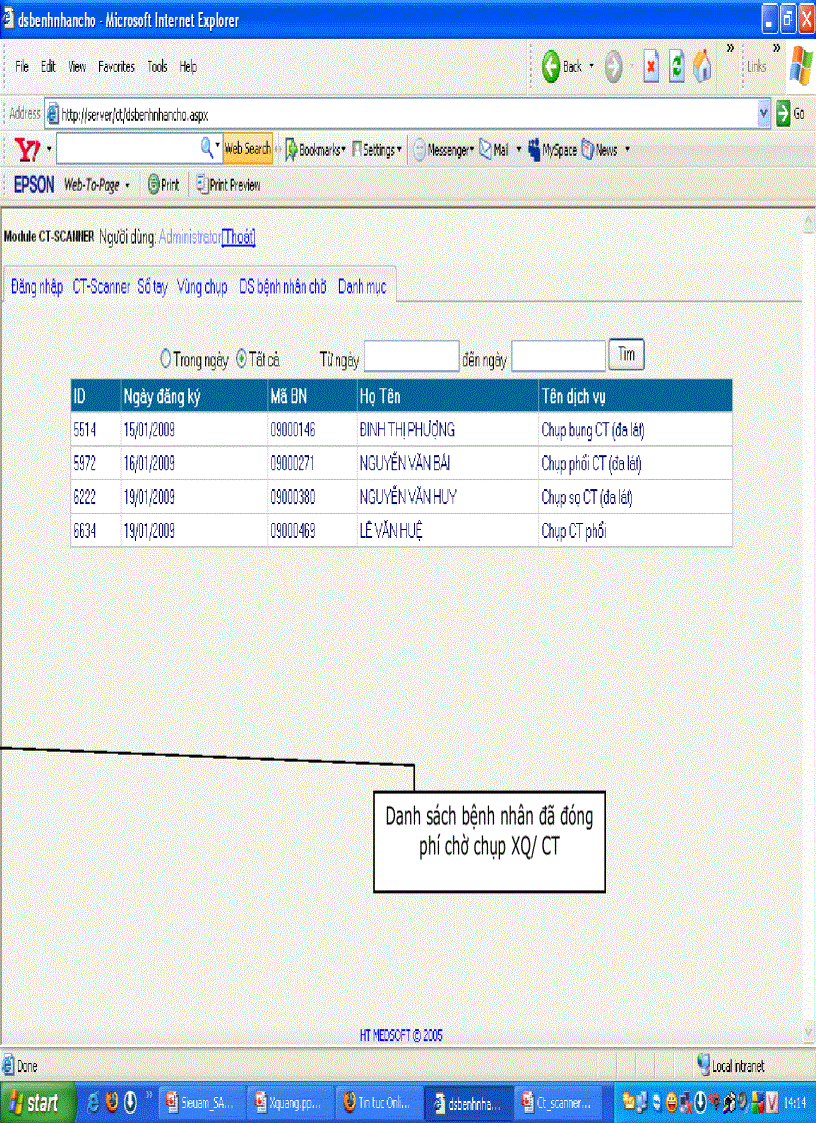Click the Thoát logout link

coord(237,238)
